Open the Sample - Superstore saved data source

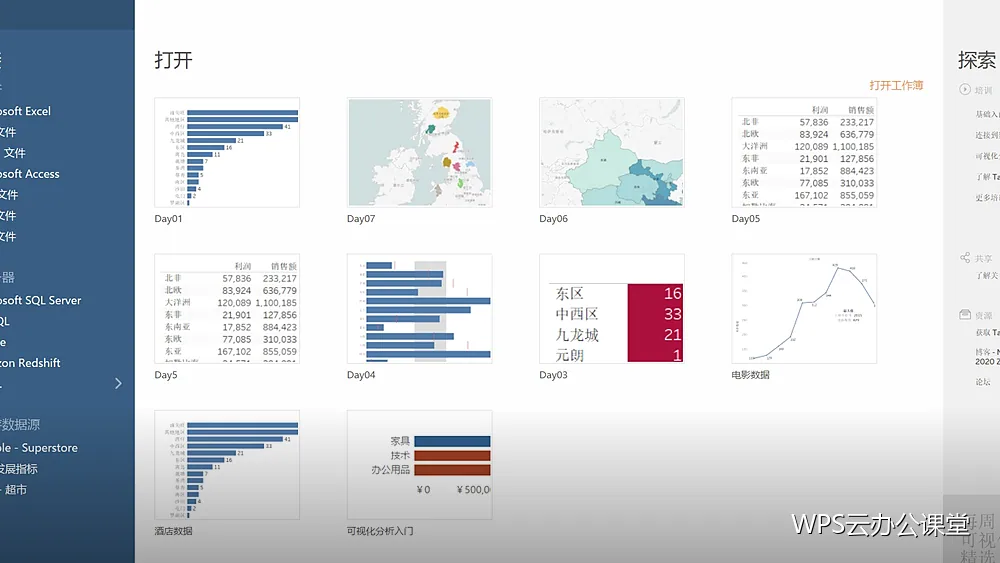tap(39, 448)
